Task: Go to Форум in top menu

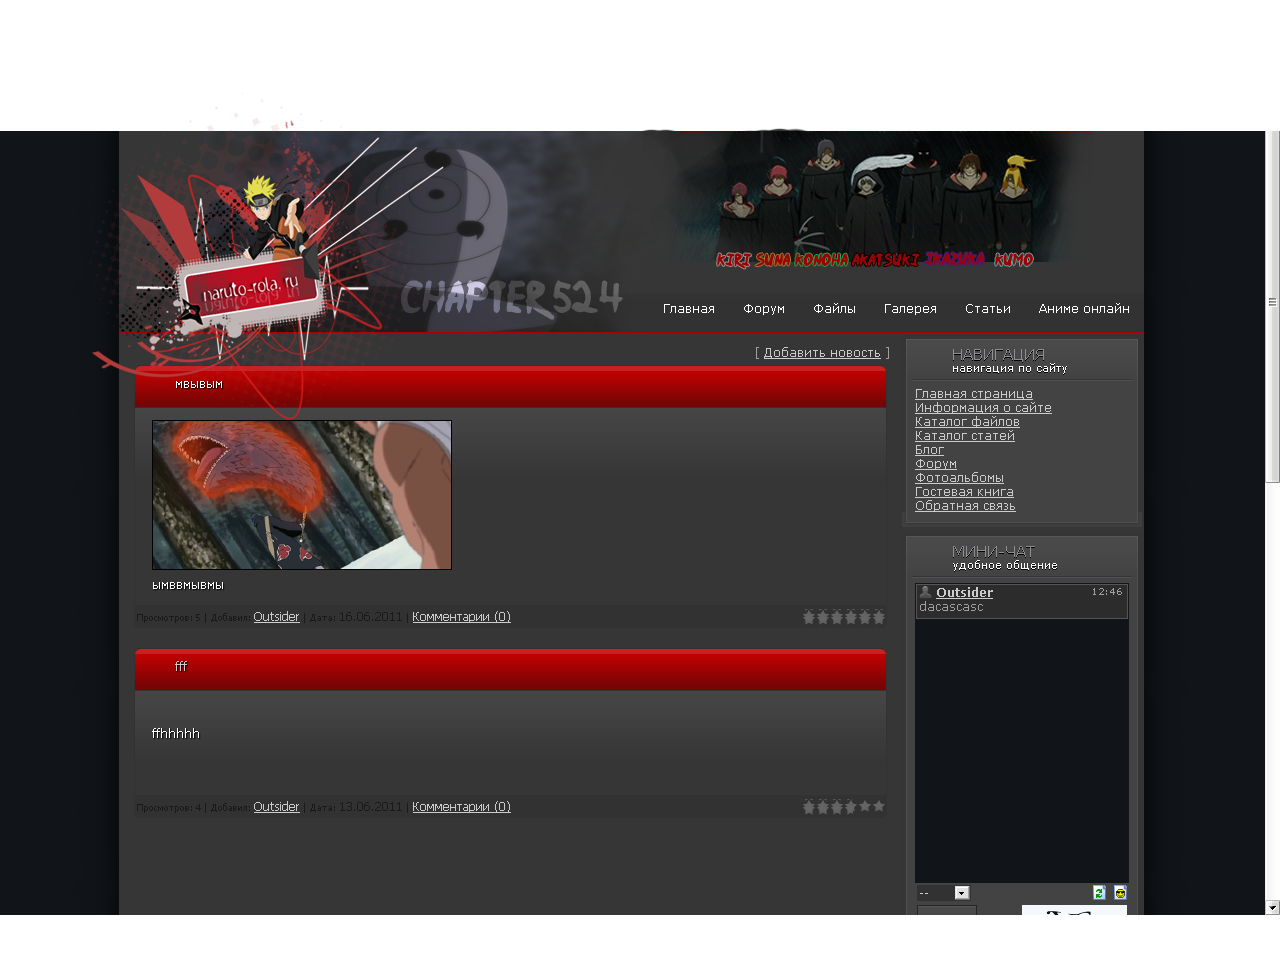Action: 764,309
